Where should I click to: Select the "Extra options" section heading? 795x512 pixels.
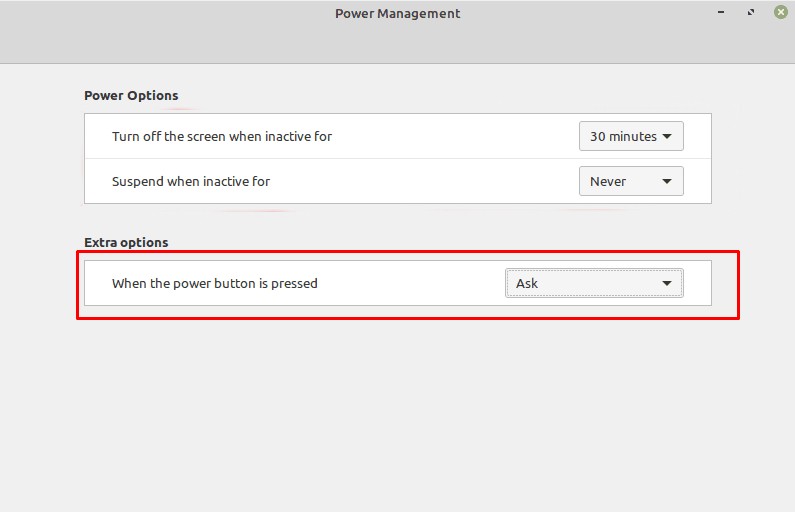click(126, 242)
